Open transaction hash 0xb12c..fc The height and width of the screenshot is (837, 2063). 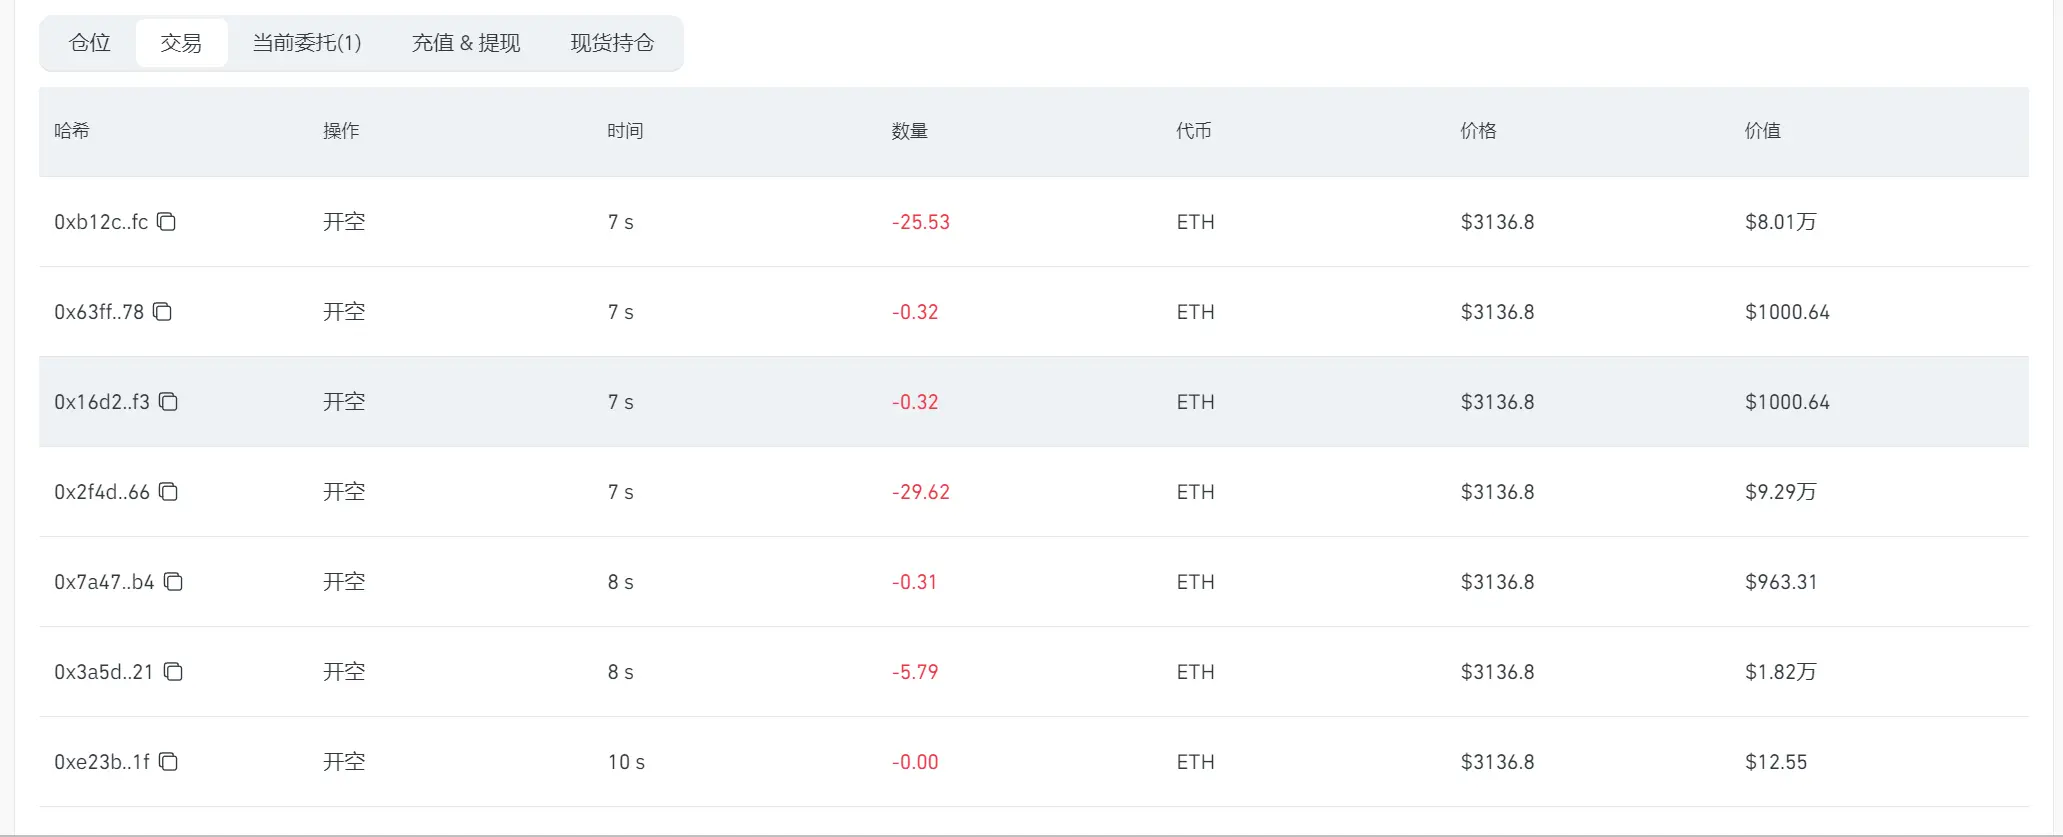coord(101,222)
